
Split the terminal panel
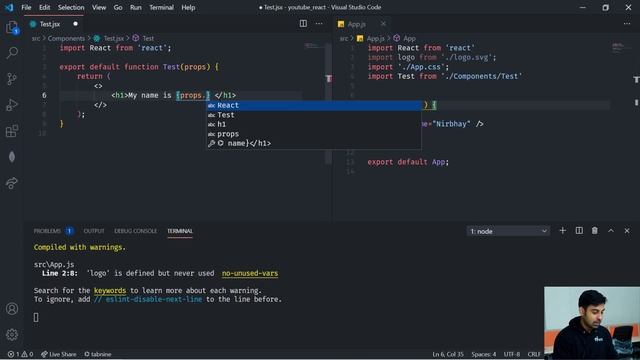579,231
